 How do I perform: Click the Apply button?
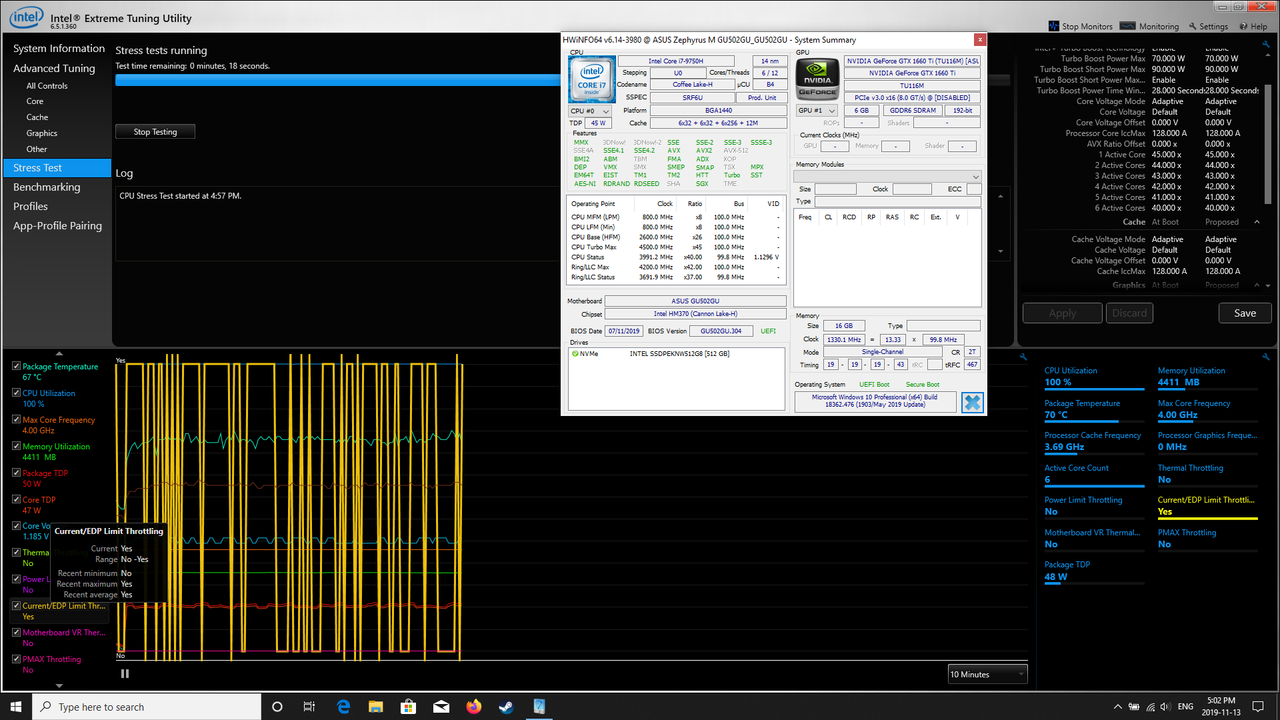[x=1062, y=313]
